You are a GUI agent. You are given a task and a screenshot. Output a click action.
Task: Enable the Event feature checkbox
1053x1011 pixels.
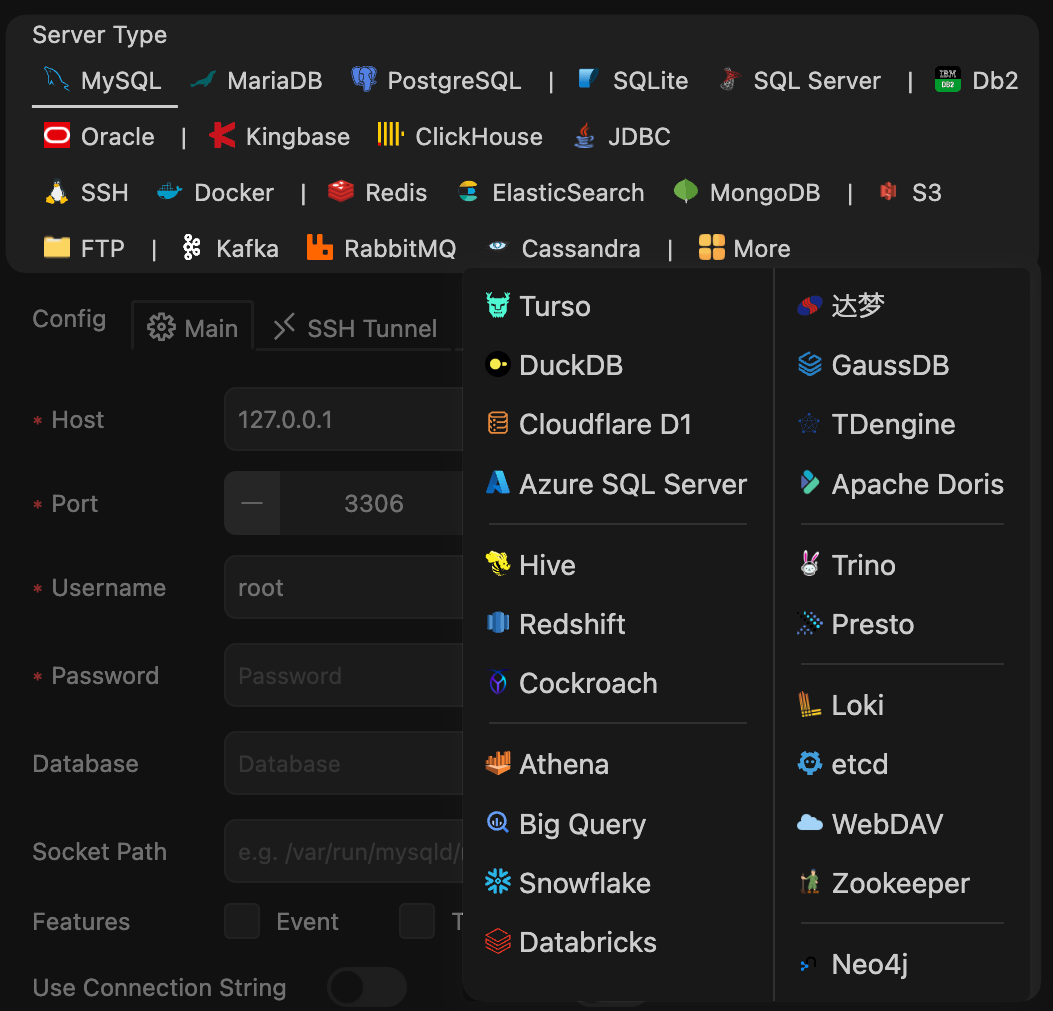[x=242, y=921]
